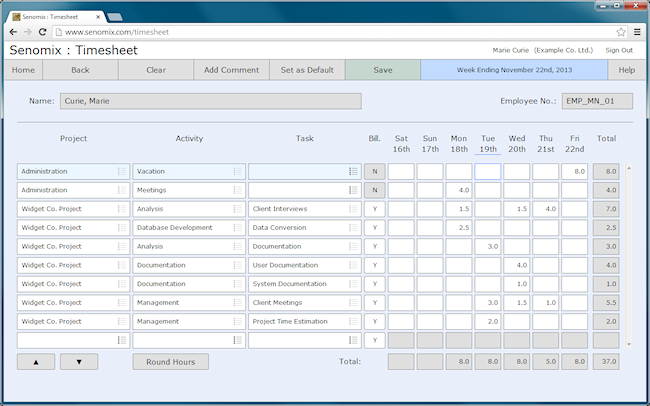Open the System Documentation task dropdown
This screenshot has width=650, height=406.
305,284
